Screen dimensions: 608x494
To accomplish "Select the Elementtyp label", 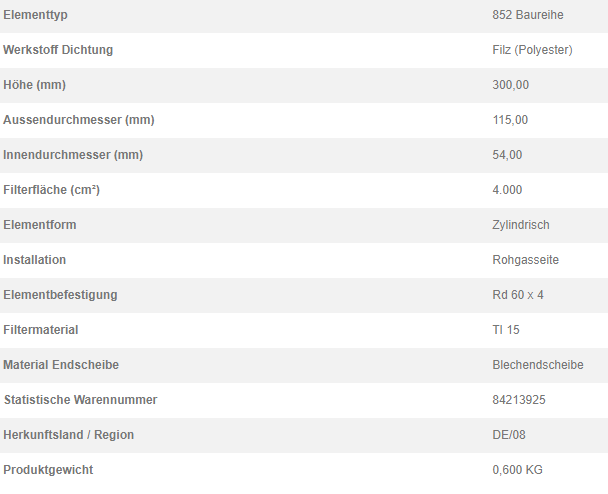I will 35,15.
